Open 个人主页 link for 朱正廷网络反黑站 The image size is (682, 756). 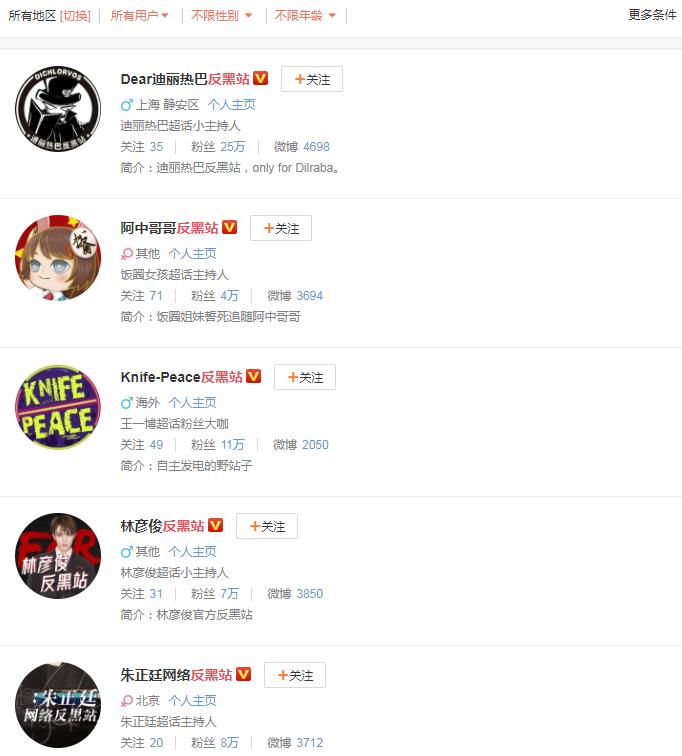192,700
